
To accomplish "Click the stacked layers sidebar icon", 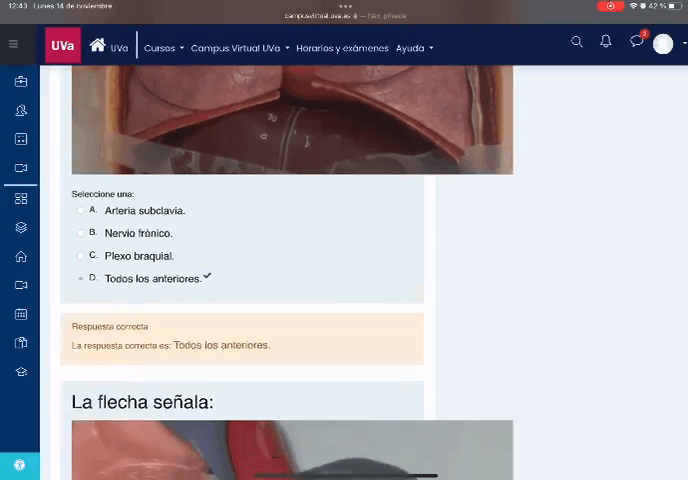I will (x=21, y=227).
